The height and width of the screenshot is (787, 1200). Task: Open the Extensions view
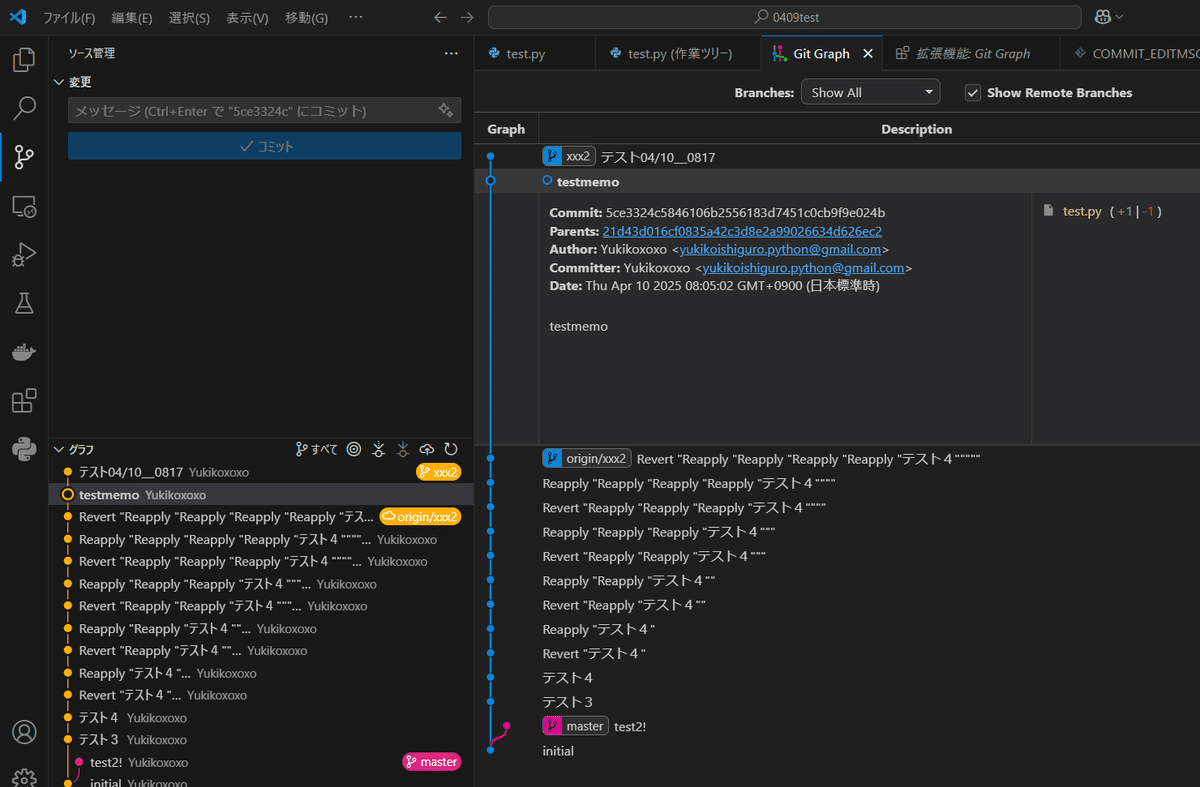[23, 399]
